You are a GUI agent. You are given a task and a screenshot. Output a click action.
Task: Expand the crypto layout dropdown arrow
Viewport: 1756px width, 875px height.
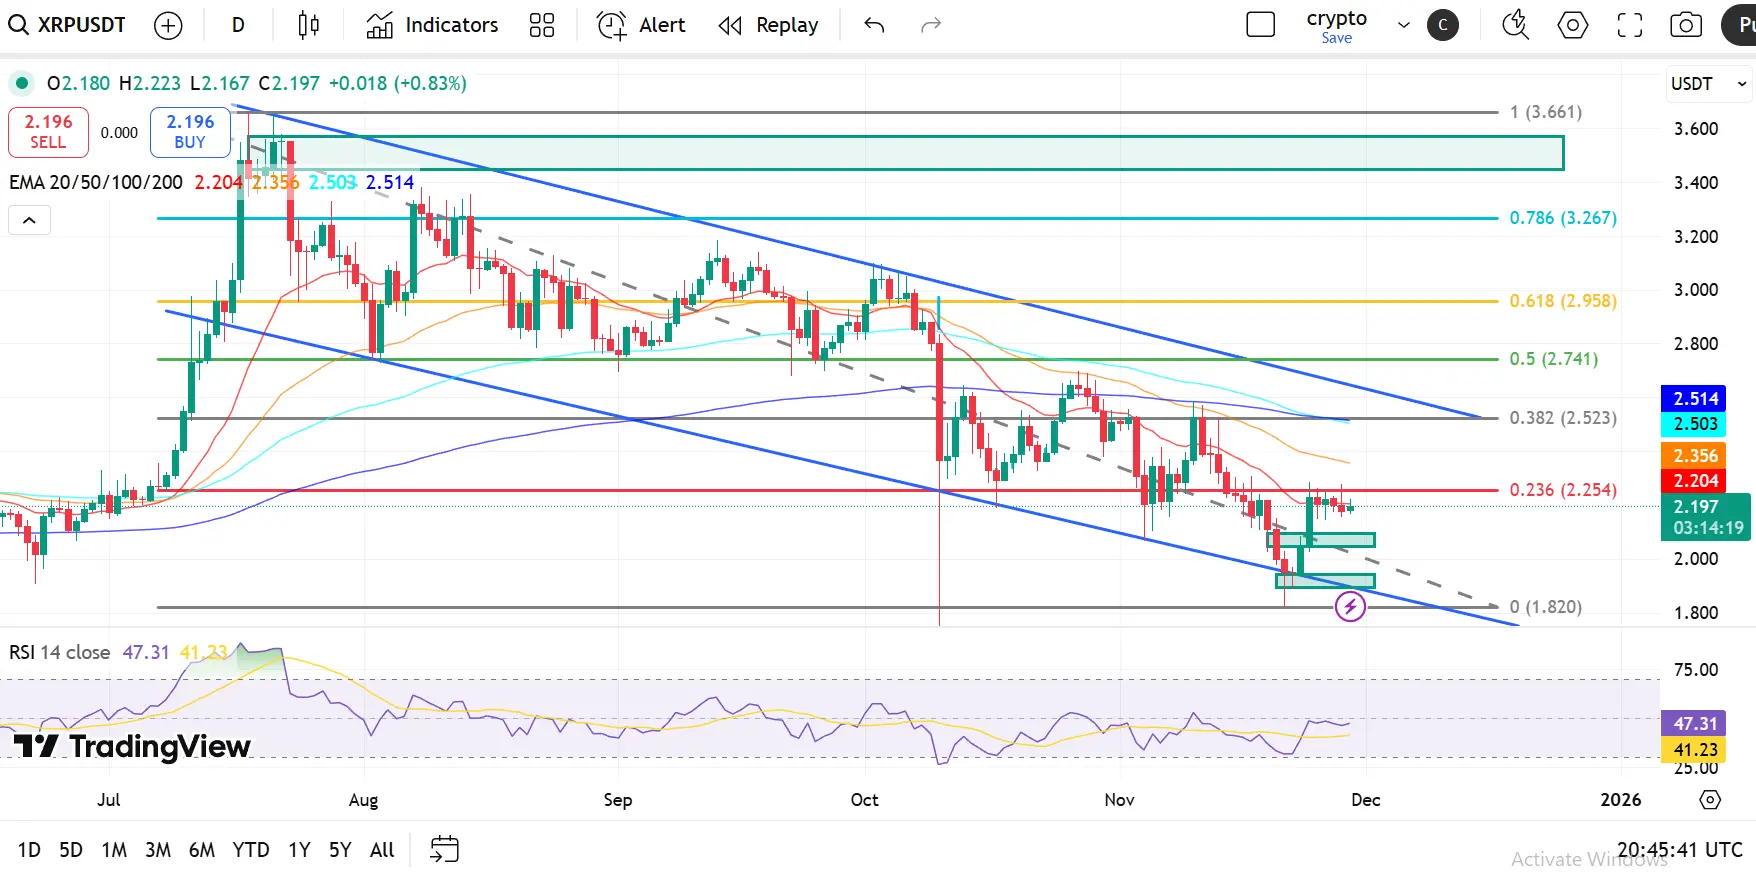tap(1403, 25)
